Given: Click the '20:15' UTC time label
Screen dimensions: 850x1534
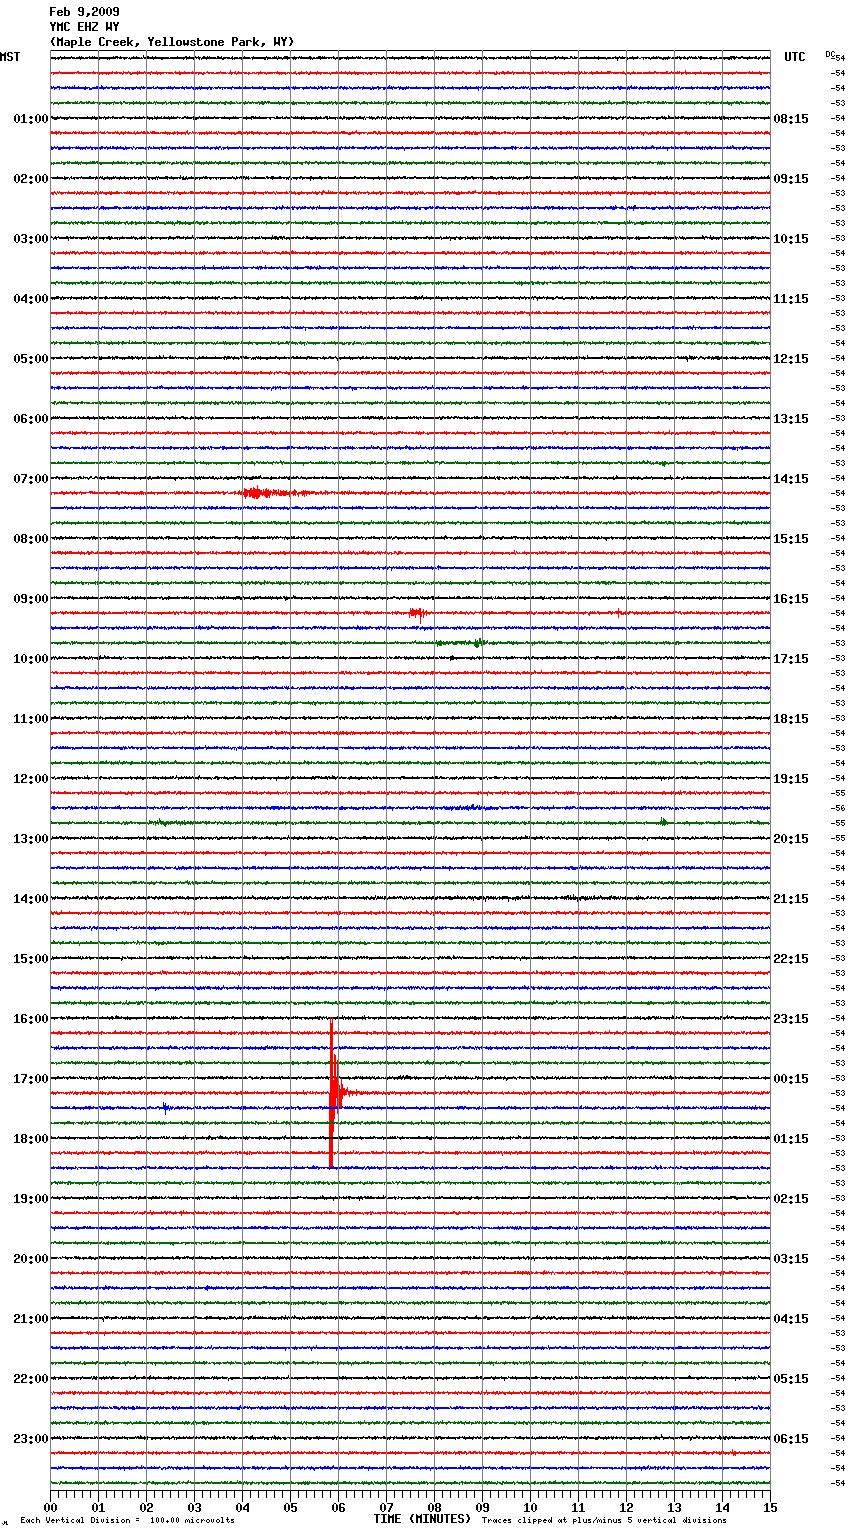Looking at the screenshot, I should point(791,839).
